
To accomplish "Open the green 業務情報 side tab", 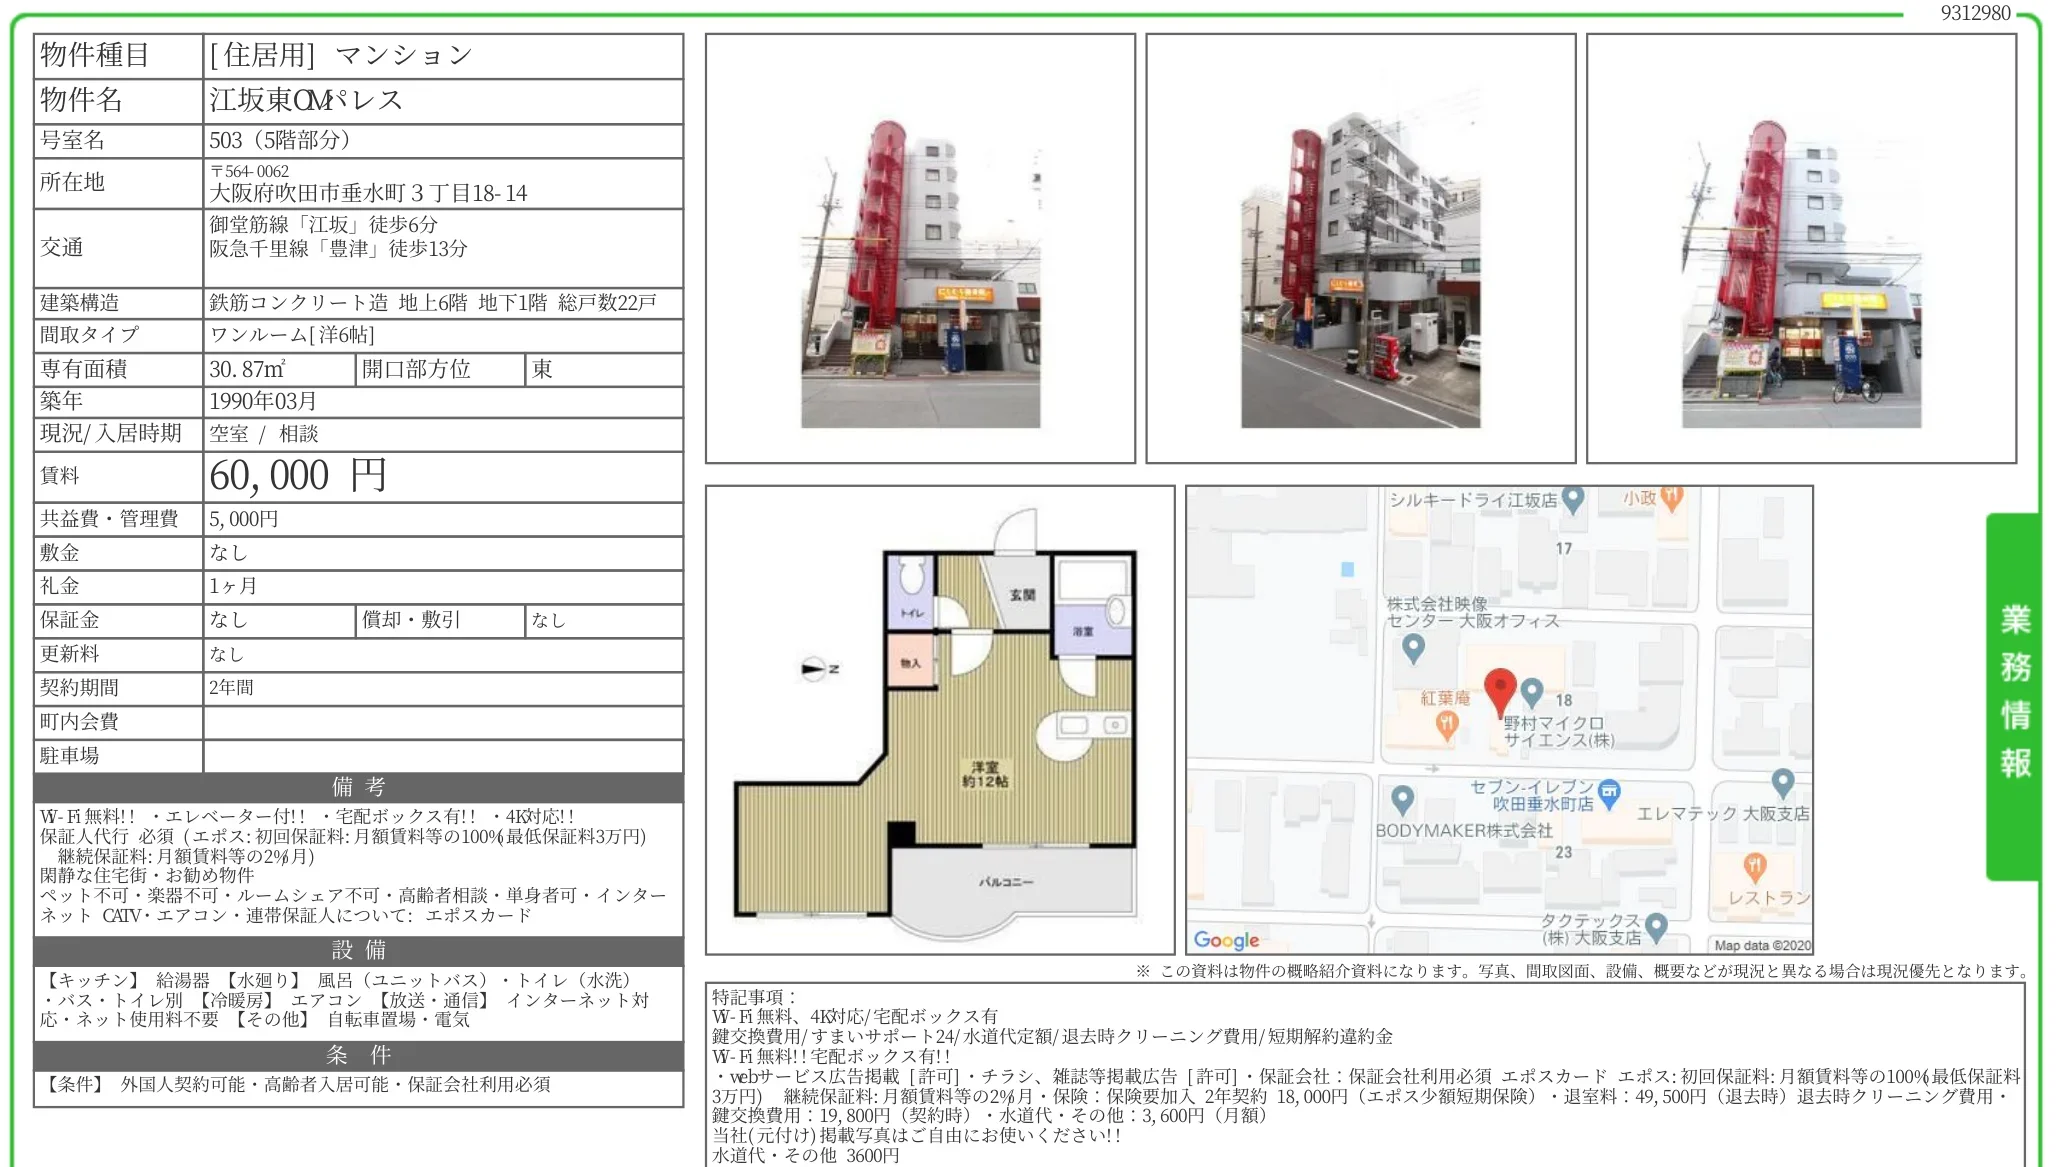I will tap(2014, 694).
